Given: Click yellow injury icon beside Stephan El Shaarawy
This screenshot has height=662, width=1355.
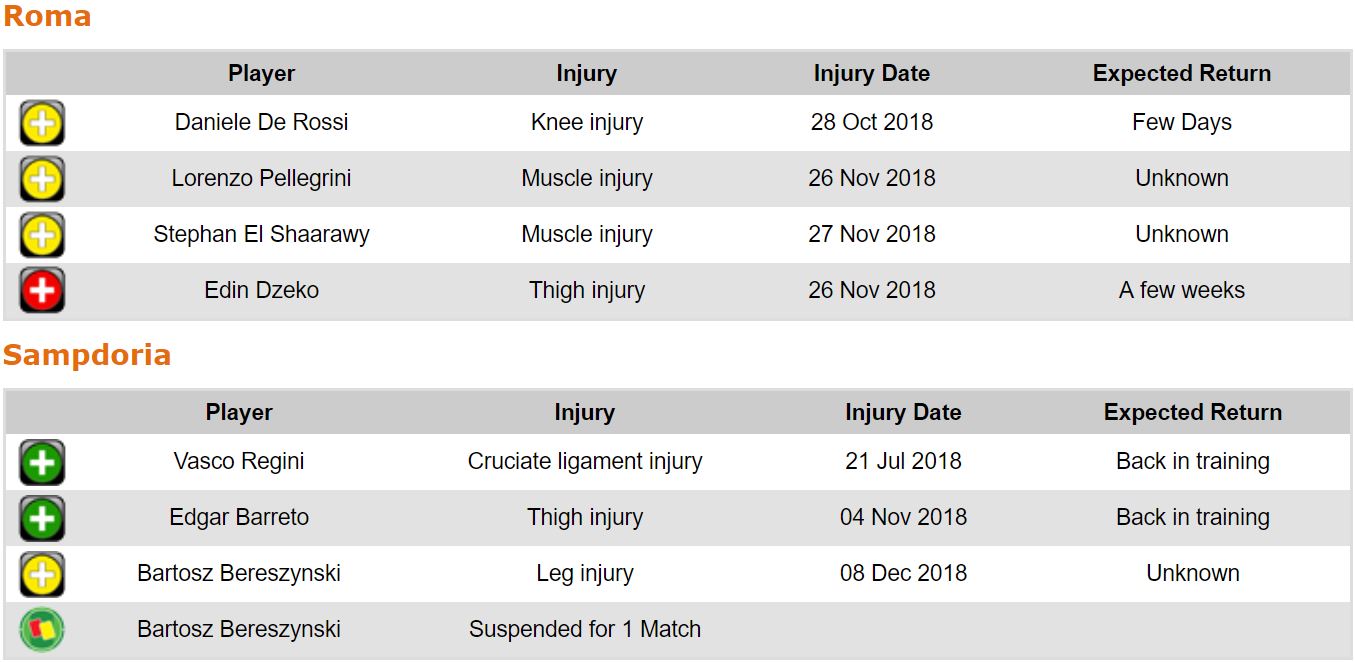Looking at the screenshot, I should [x=42, y=236].
